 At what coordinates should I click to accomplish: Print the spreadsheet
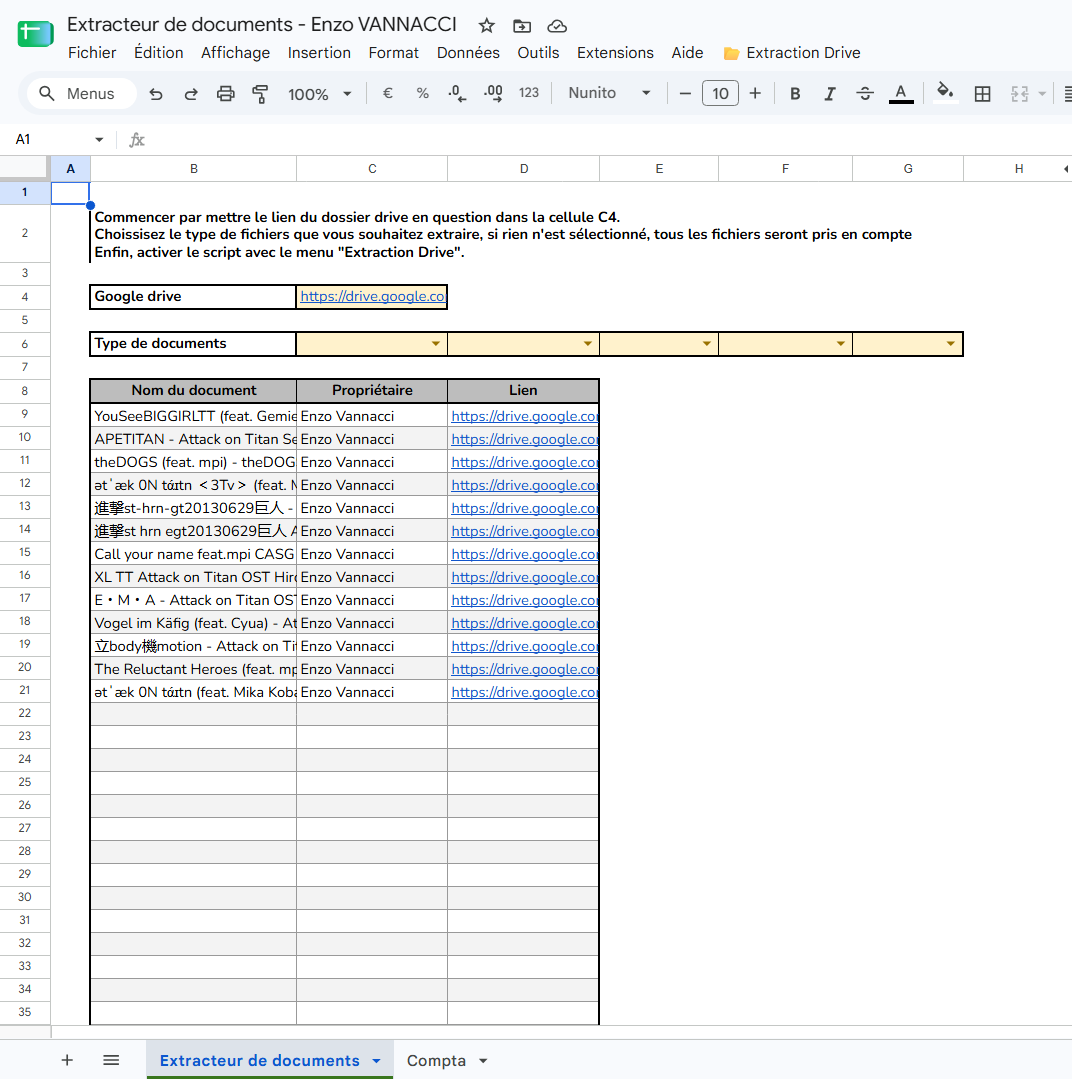(226, 94)
